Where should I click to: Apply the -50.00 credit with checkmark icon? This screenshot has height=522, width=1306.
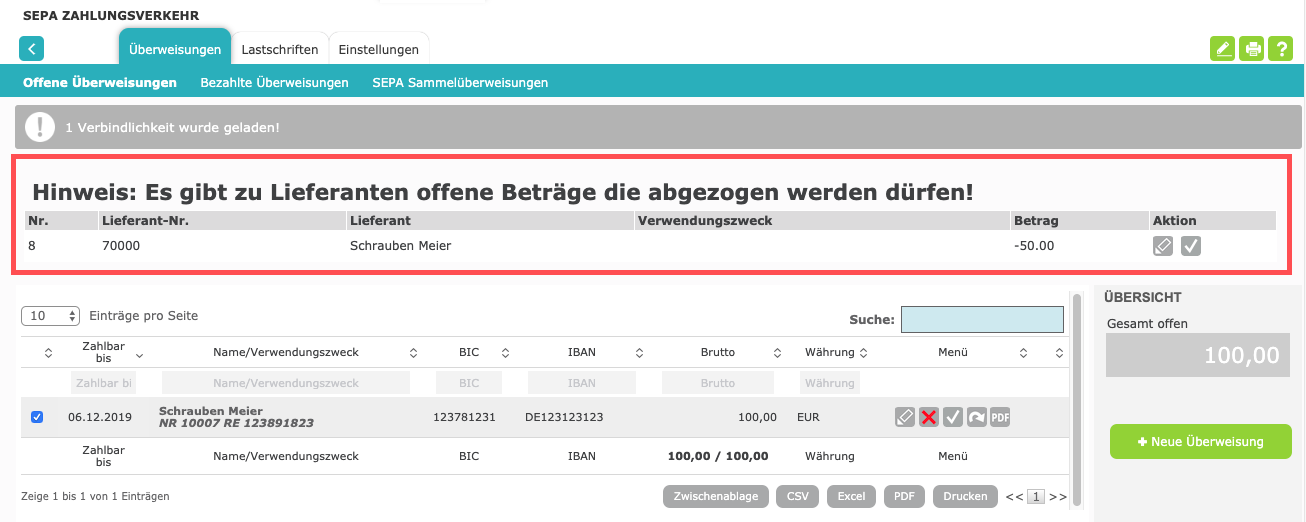1190,246
